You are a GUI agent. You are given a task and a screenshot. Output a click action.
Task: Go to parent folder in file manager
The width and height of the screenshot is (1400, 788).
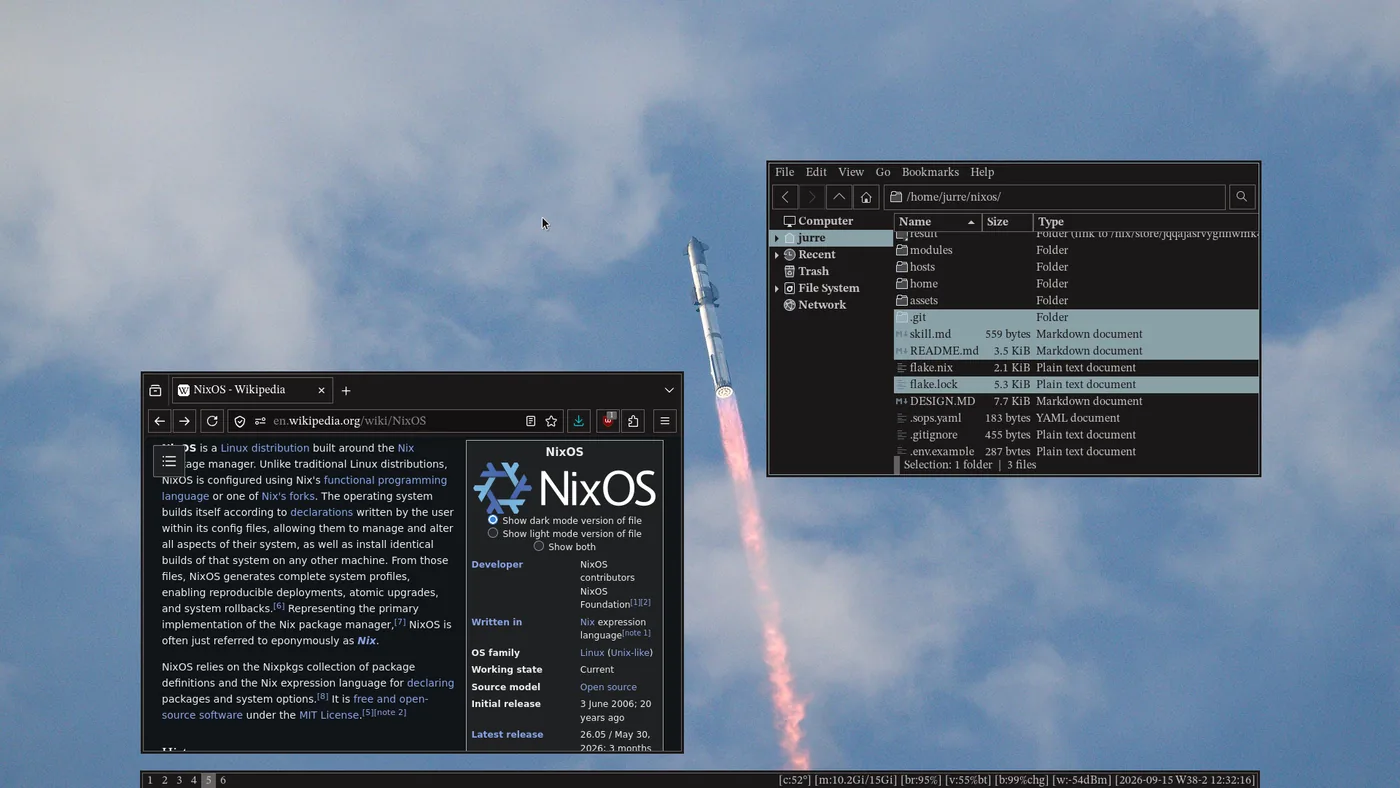pyautogui.click(x=839, y=197)
